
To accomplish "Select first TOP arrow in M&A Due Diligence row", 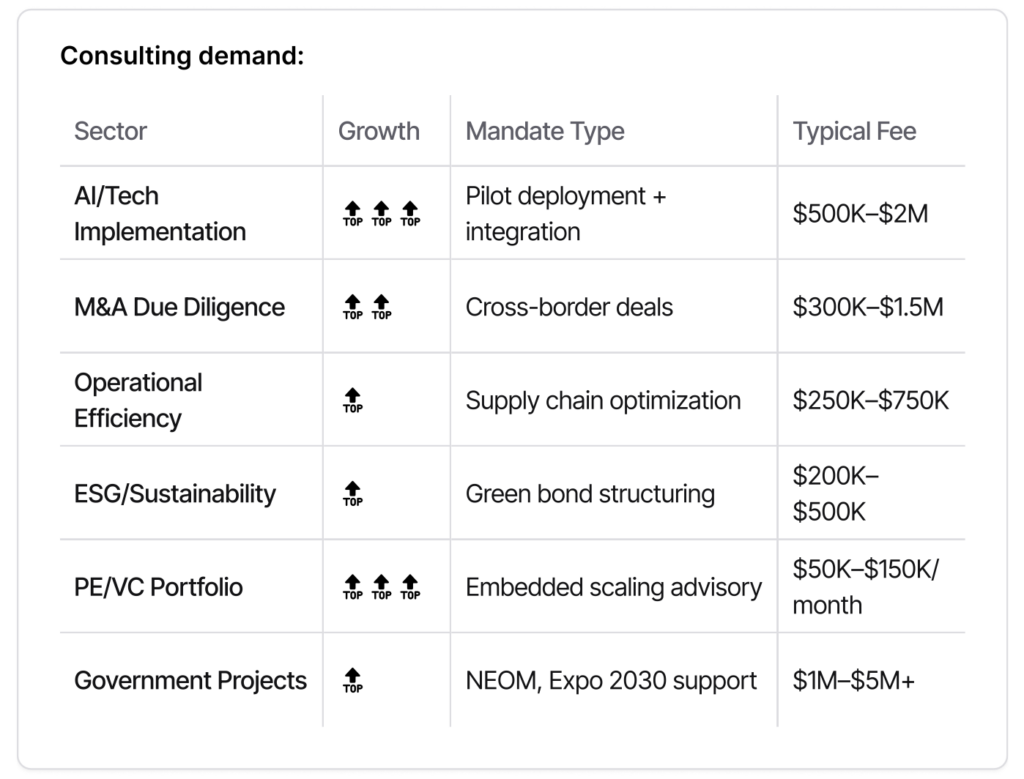I will pyautogui.click(x=352, y=307).
